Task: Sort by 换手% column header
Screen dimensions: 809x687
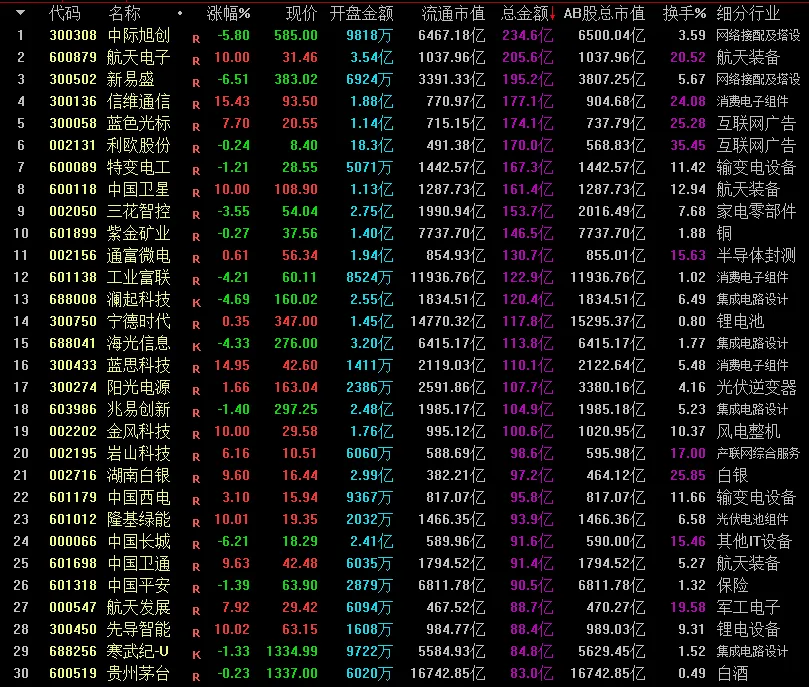Action: [x=684, y=13]
